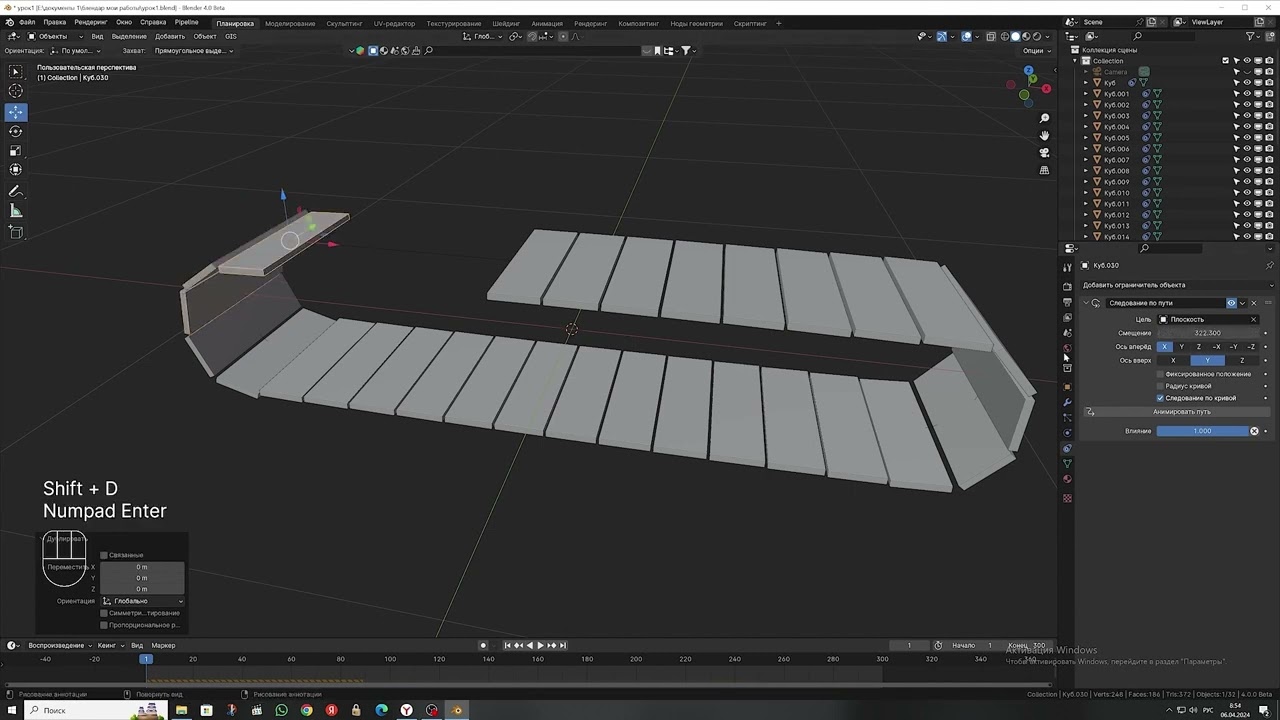Open the Material properties tab

point(1067,479)
